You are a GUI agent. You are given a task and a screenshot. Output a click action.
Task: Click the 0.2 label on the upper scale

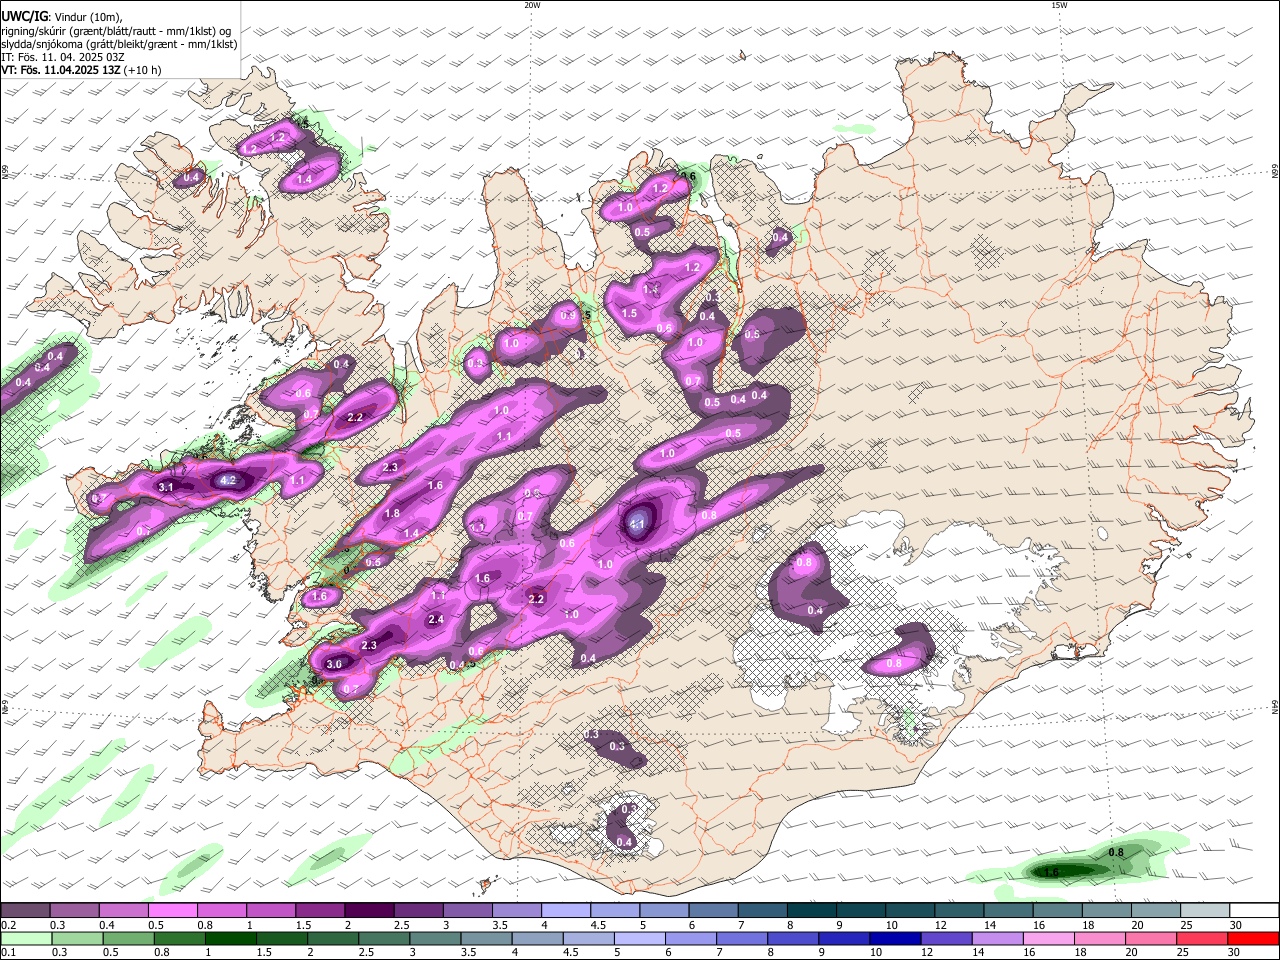click(x=7, y=925)
